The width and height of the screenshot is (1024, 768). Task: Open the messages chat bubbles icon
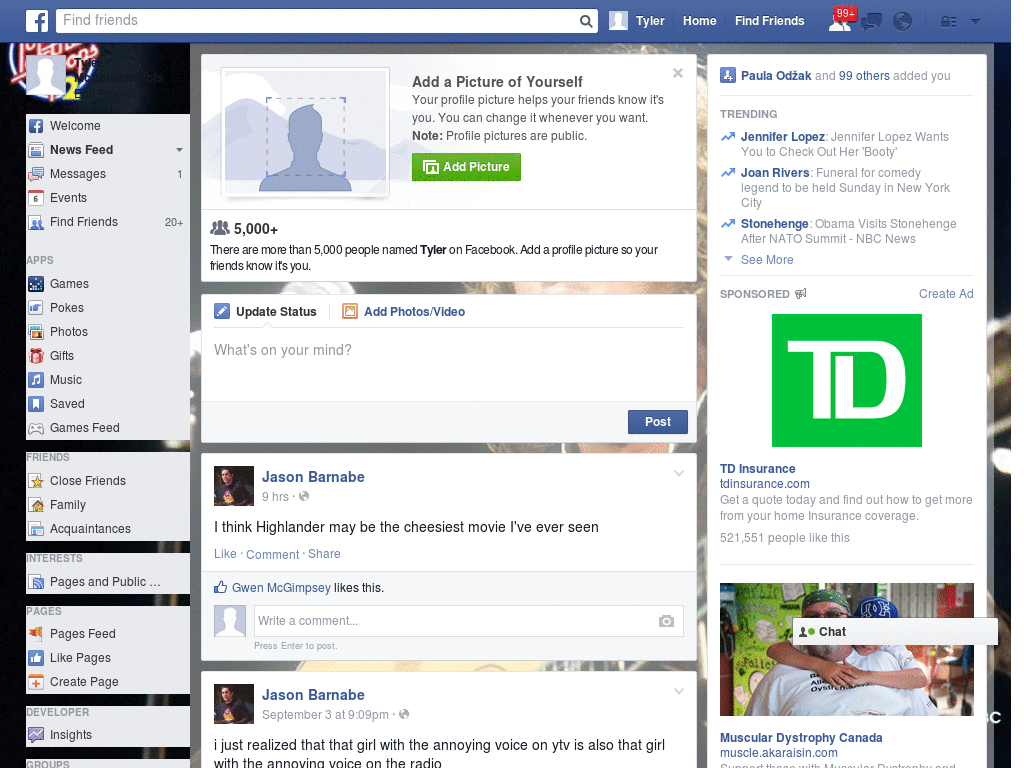(x=871, y=22)
